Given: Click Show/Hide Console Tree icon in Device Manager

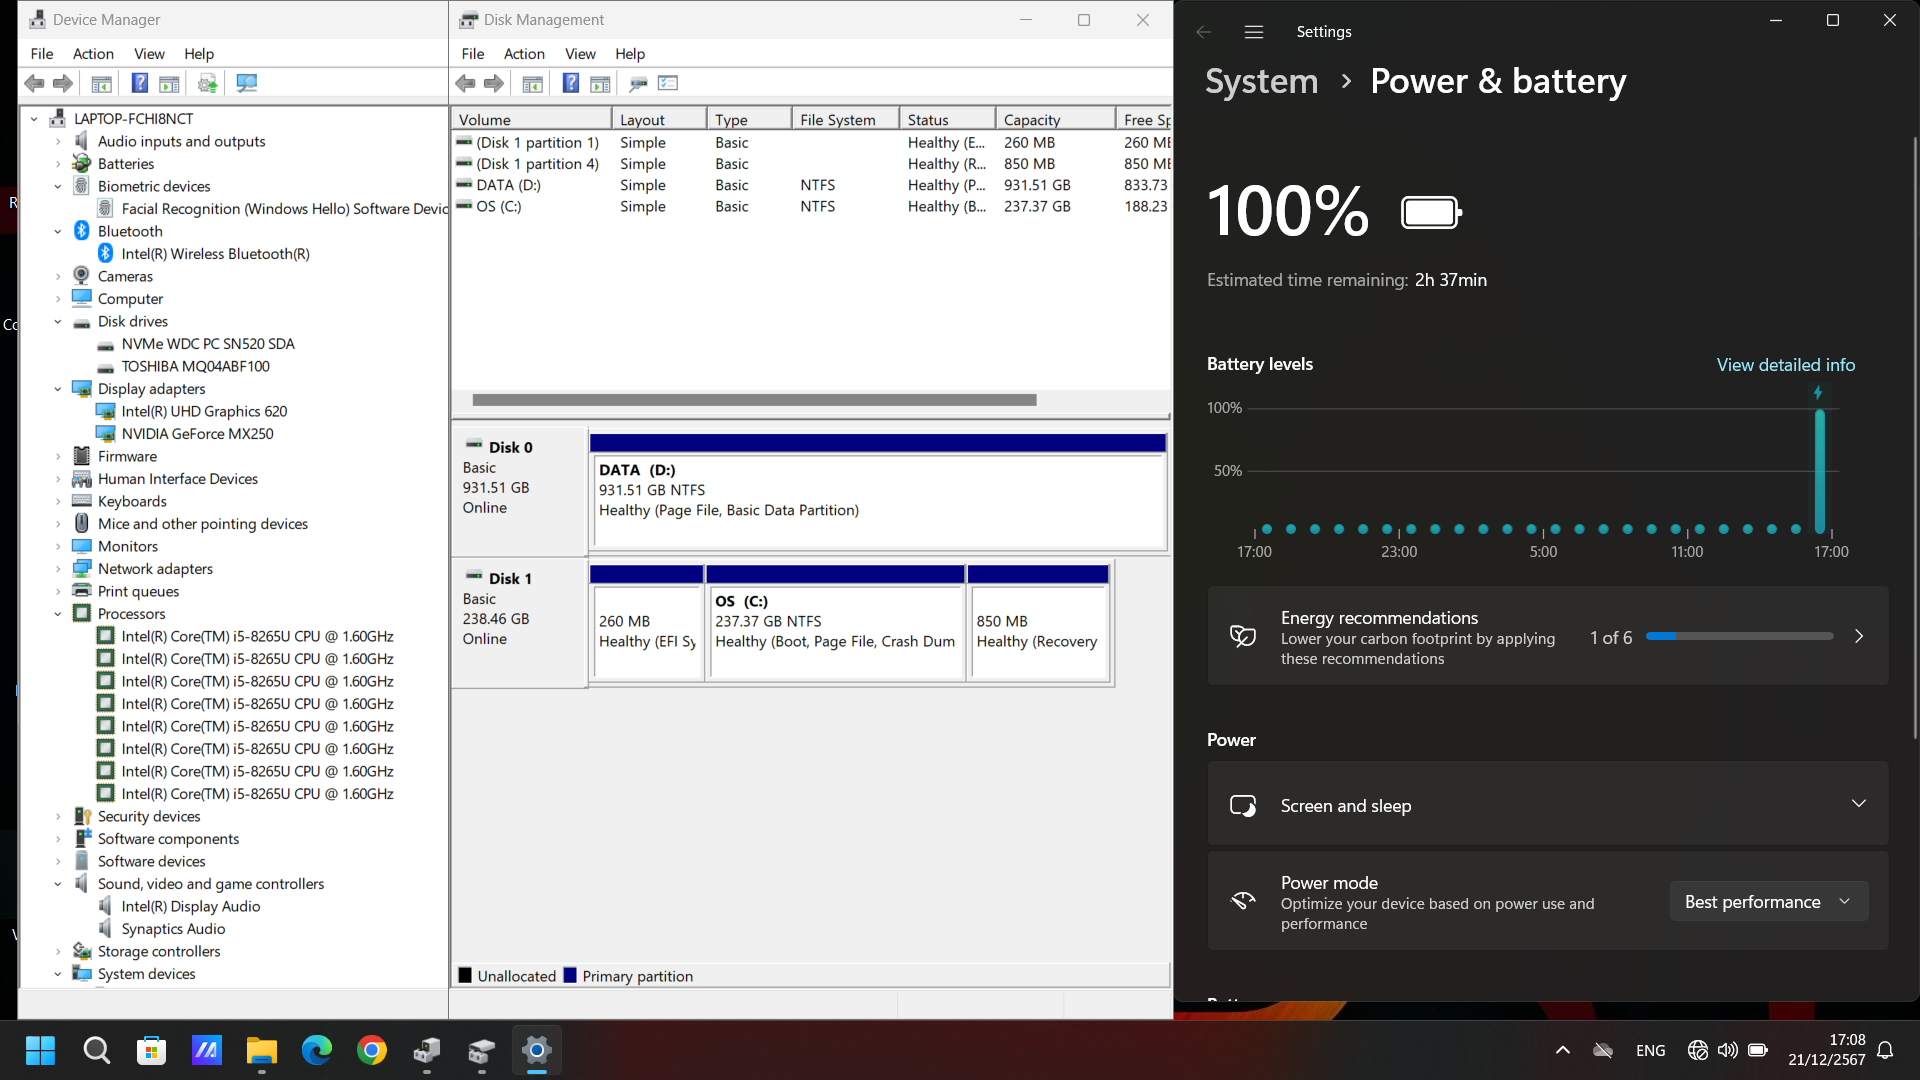Looking at the screenshot, I should 102,84.
